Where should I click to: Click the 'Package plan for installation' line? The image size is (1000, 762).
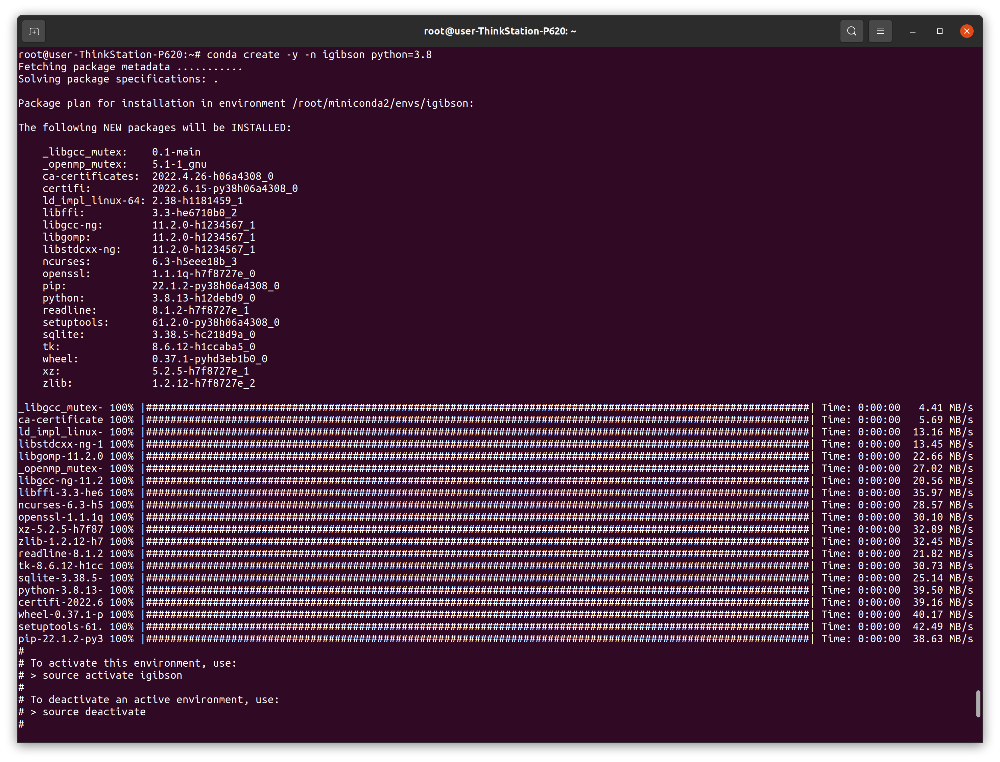[246, 103]
